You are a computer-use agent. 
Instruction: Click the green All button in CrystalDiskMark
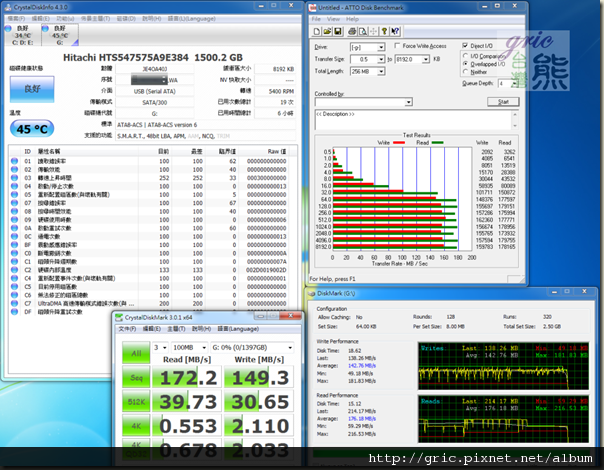[136, 353]
